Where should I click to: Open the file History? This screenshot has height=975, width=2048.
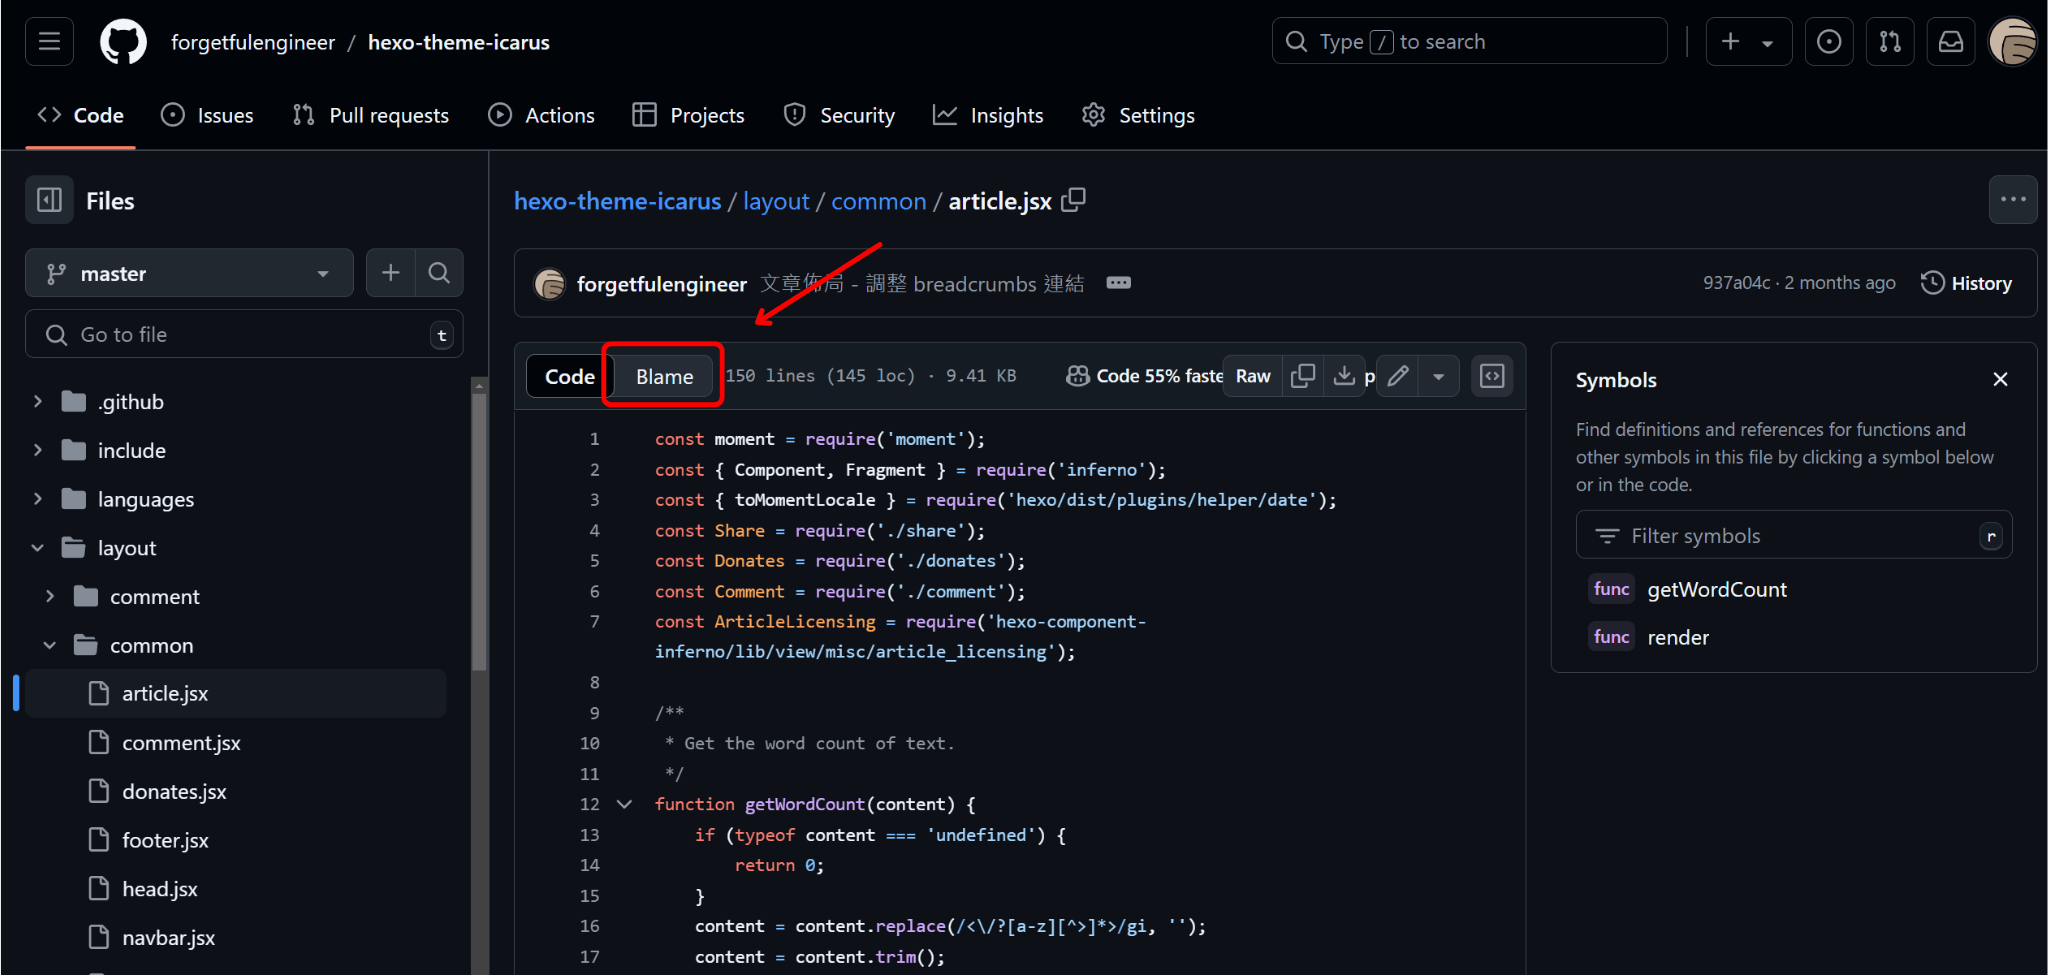pyautogui.click(x=1966, y=283)
